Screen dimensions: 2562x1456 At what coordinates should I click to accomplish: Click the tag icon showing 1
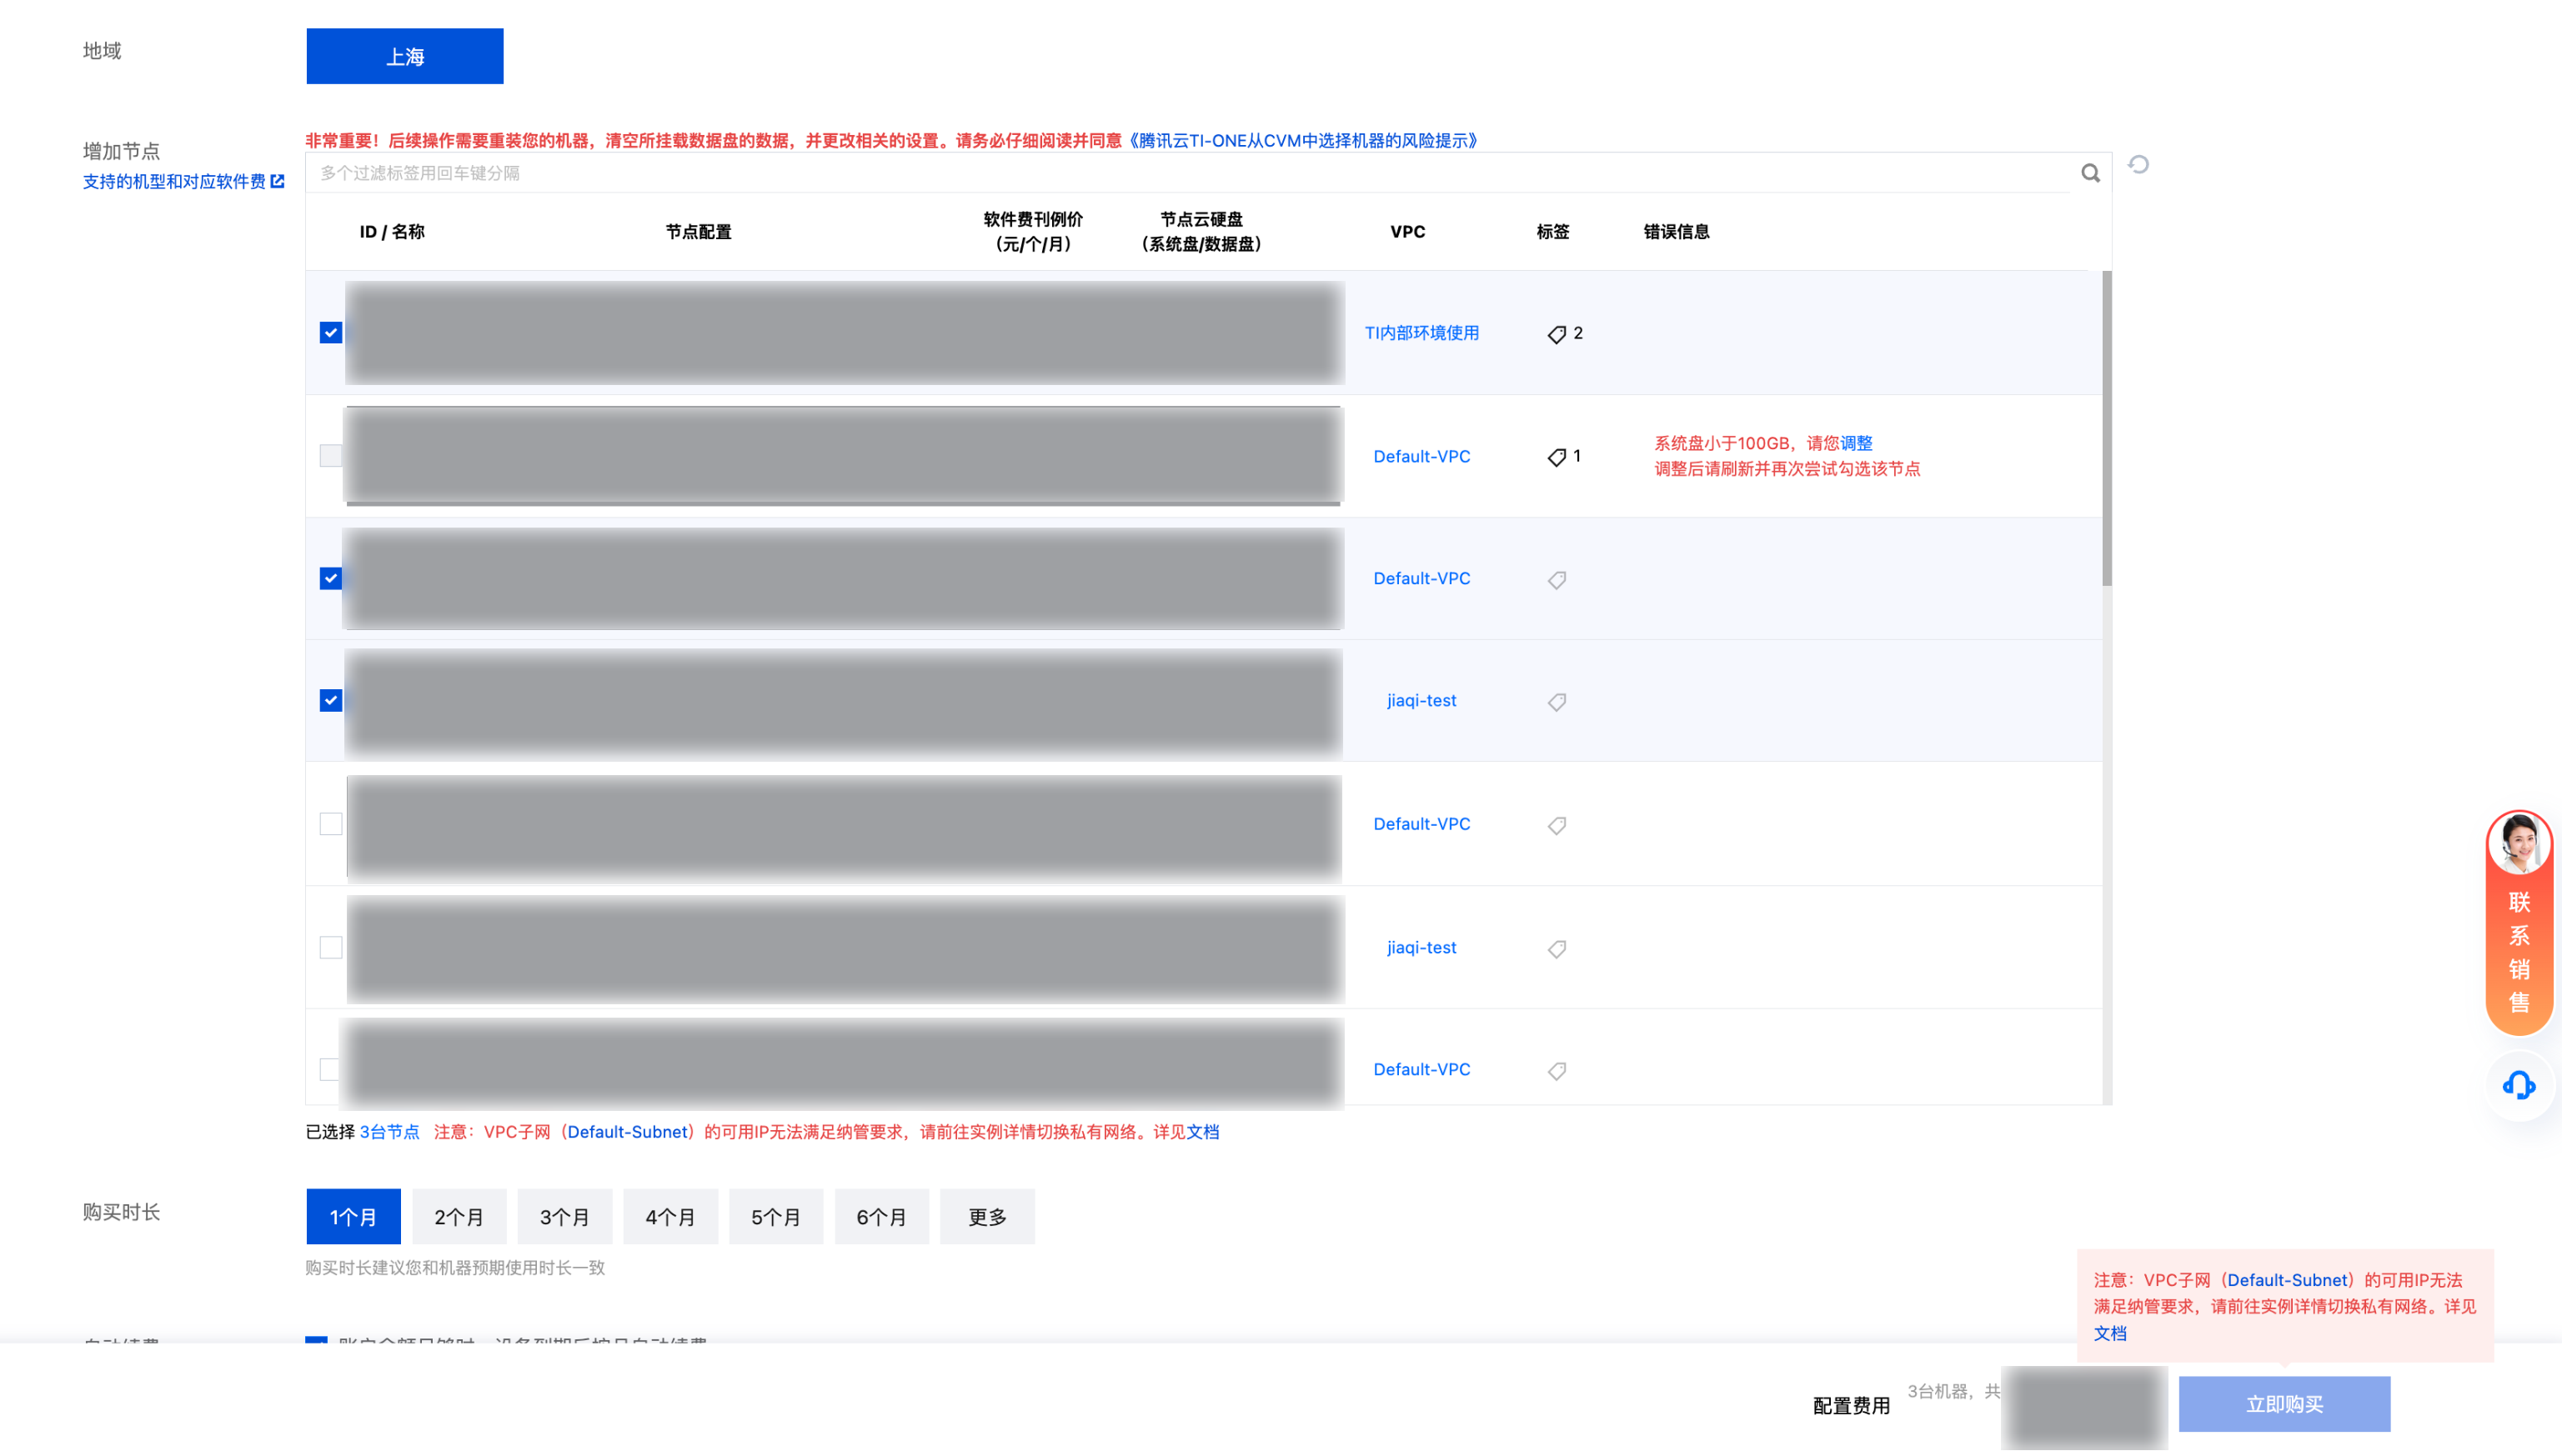pos(1557,457)
